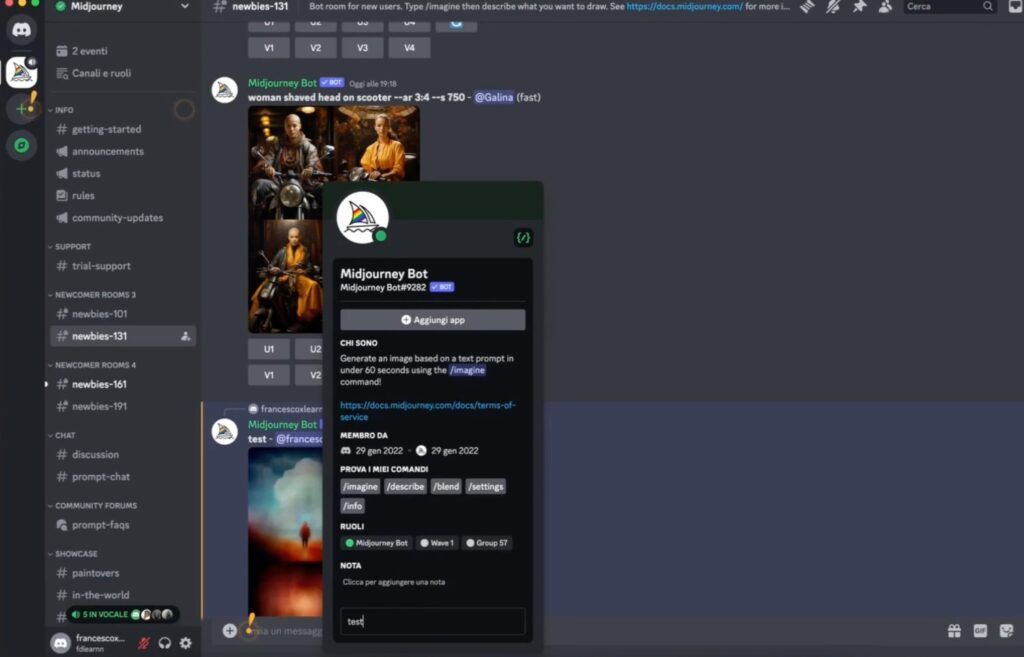Open user settings gear icon
Viewport: 1024px width, 657px height.
point(186,643)
